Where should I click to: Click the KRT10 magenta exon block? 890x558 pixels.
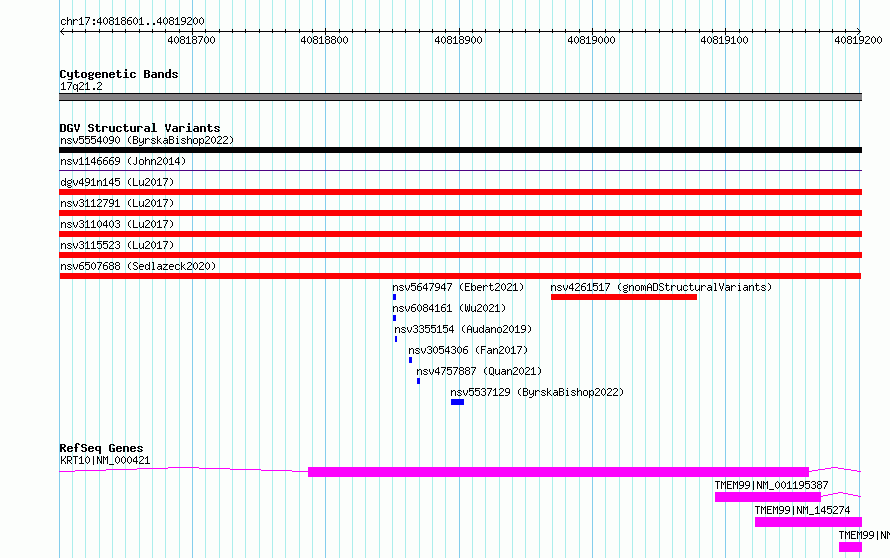(x=559, y=472)
